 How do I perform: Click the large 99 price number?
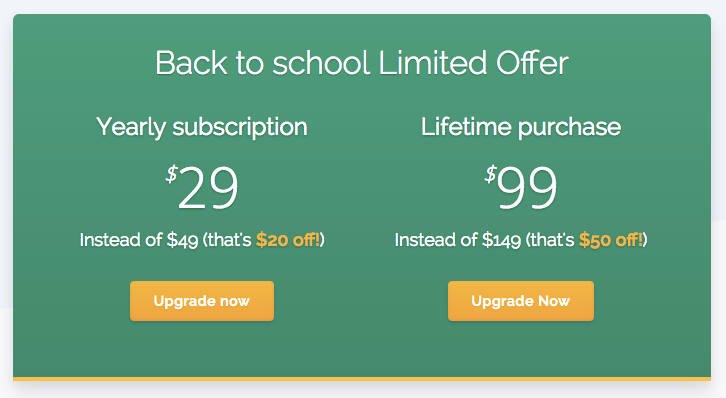[527, 187]
